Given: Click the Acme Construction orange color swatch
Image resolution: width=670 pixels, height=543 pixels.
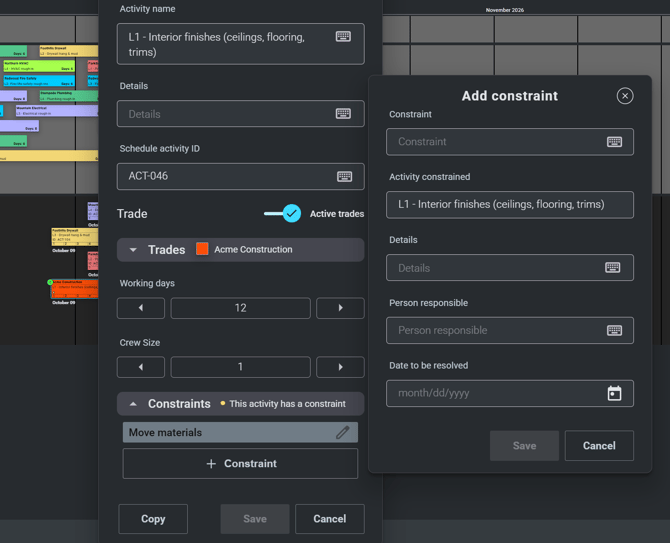Looking at the screenshot, I should (202, 249).
